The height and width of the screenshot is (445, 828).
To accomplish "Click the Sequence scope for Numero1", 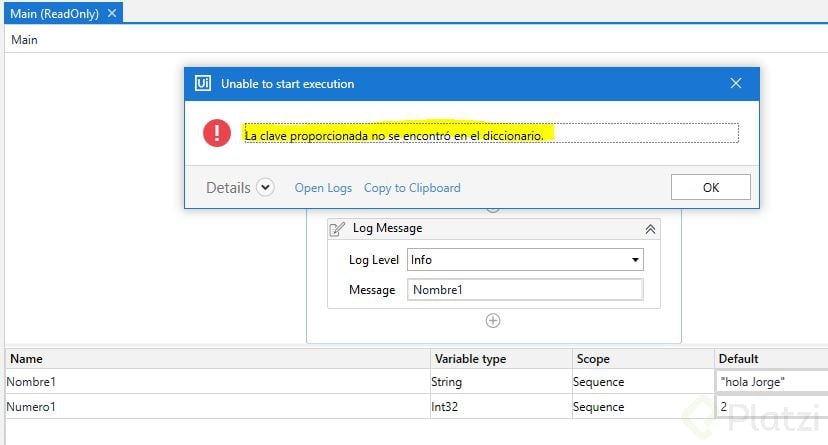I will coord(643,406).
